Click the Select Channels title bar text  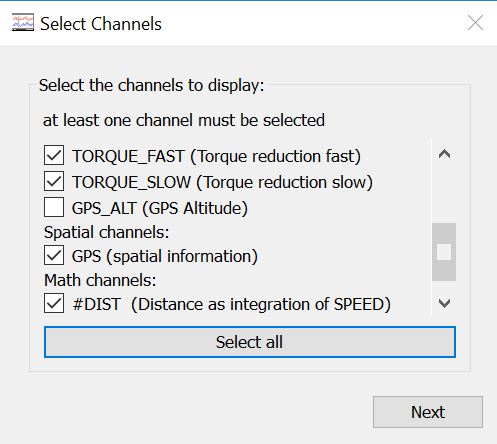pos(101,24)
